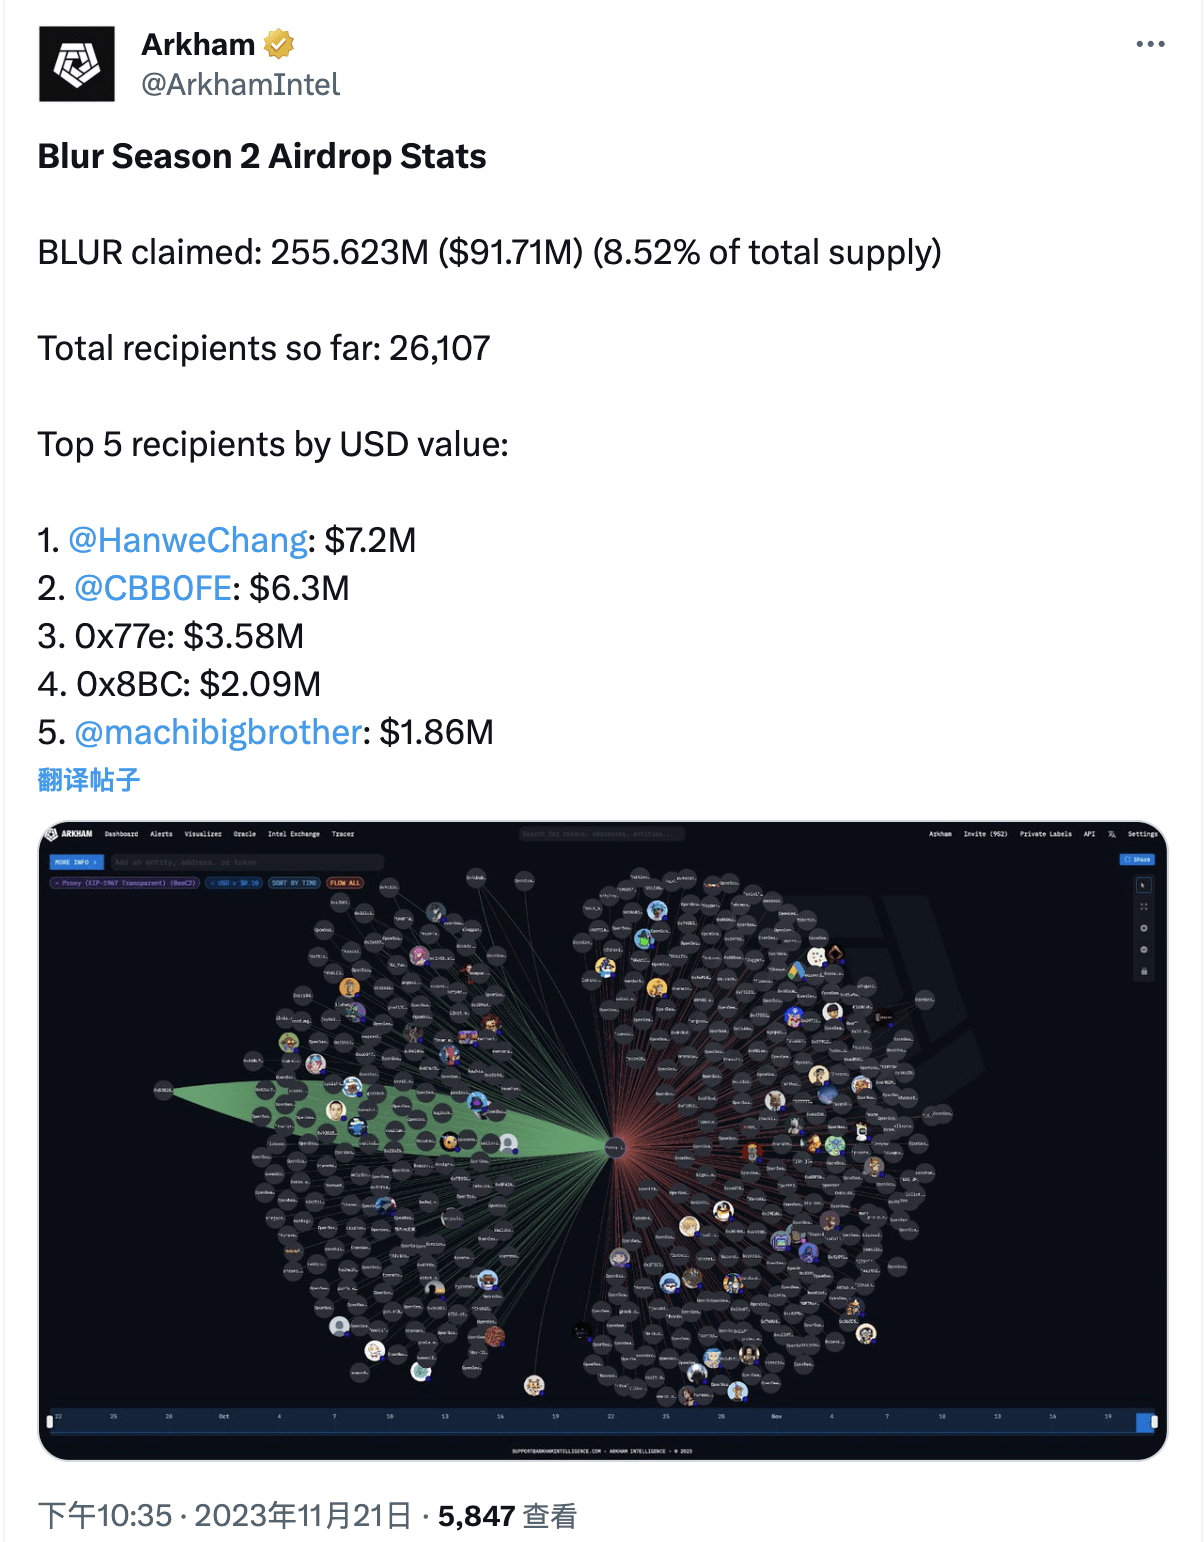
Task: Remove the 'USD ≥ $0.10' filter chip
Action: (213, 881)
